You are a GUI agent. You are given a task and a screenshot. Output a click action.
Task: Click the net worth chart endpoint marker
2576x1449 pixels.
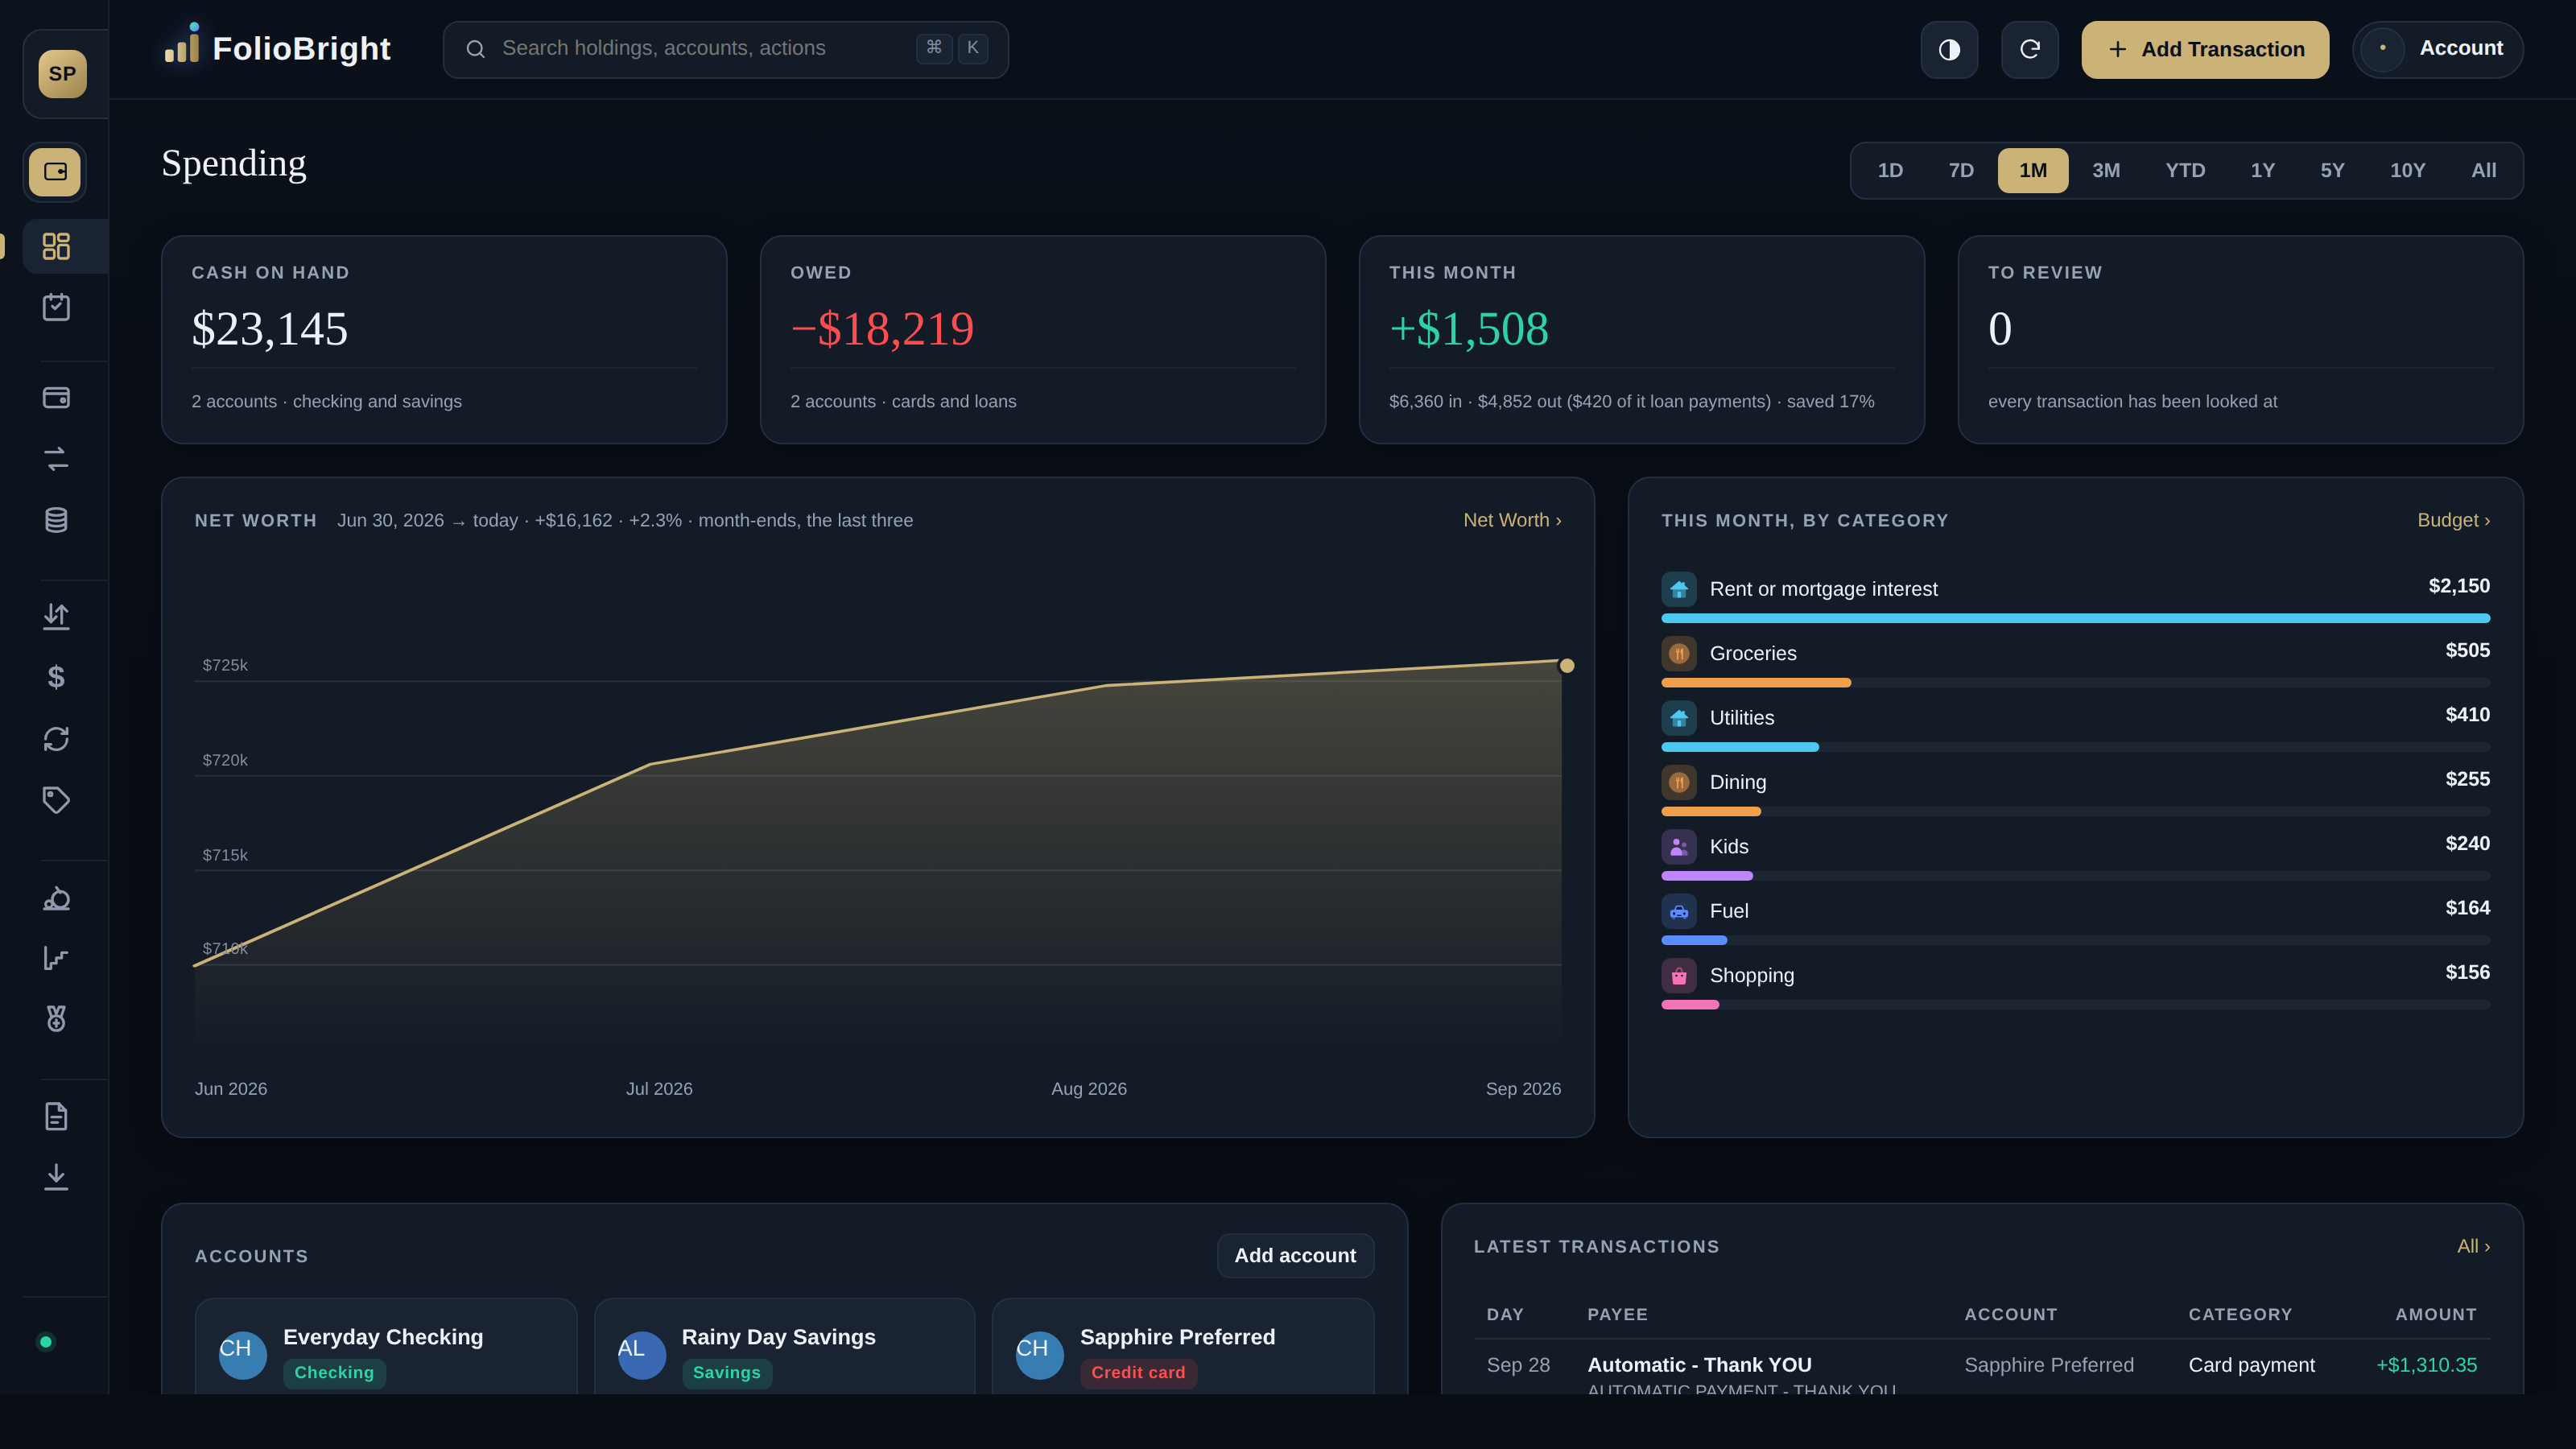click(1567, 666)
